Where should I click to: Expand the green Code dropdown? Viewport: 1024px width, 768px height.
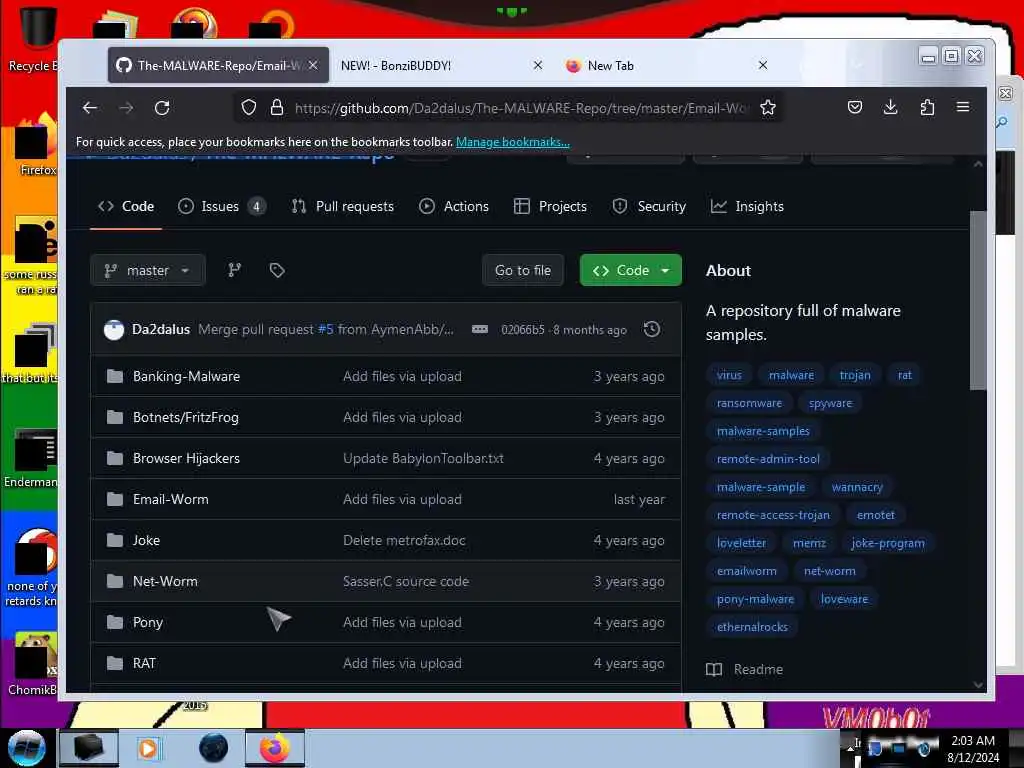(630, 270)
